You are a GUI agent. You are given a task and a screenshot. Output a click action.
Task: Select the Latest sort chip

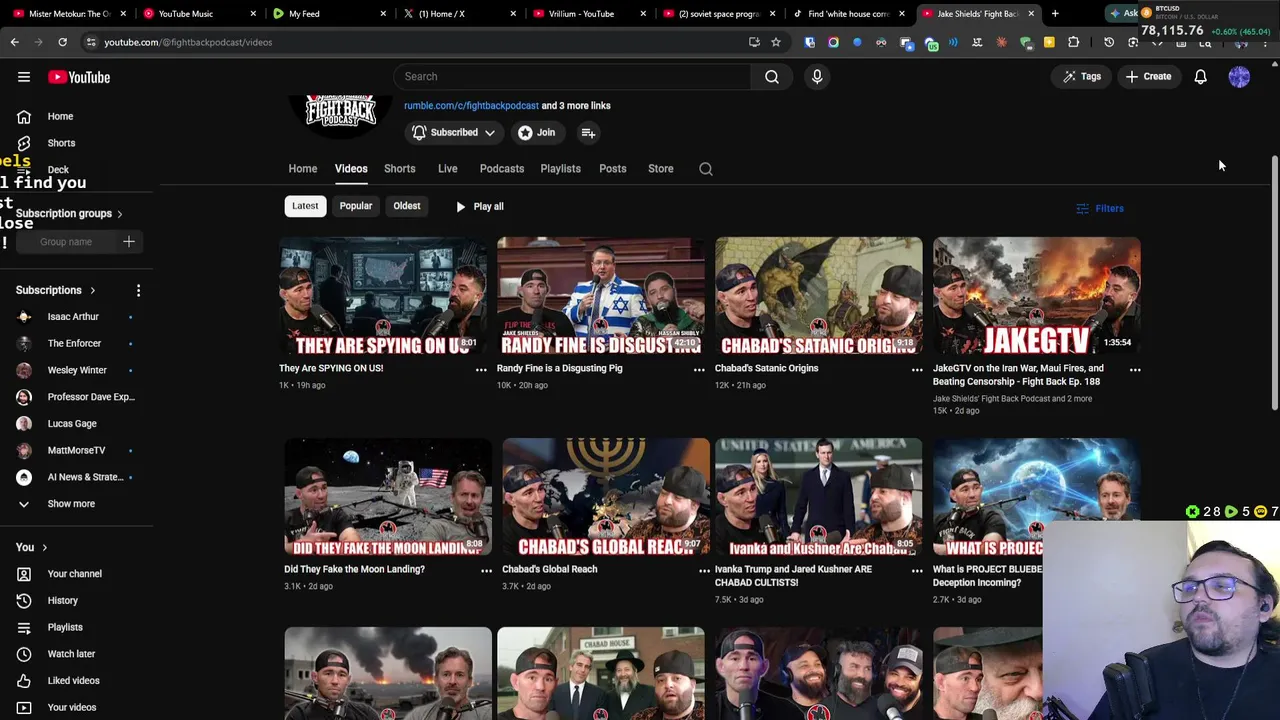coord(305,206)
